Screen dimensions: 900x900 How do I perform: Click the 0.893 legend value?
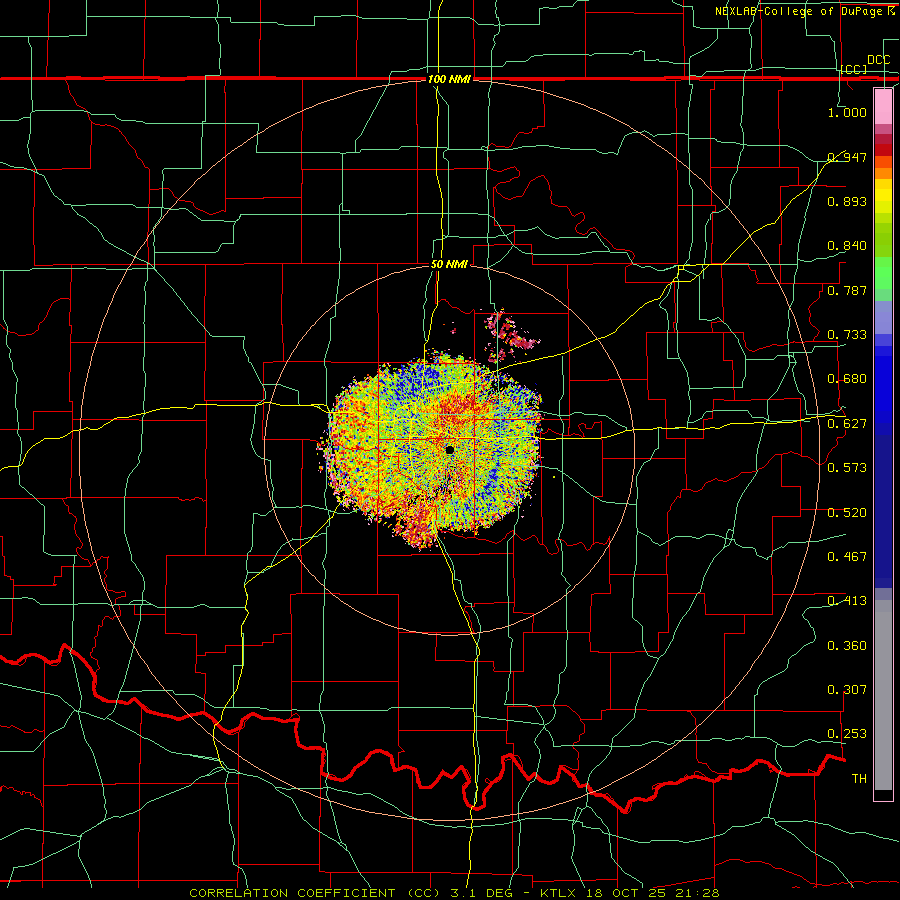coord(847,201)
